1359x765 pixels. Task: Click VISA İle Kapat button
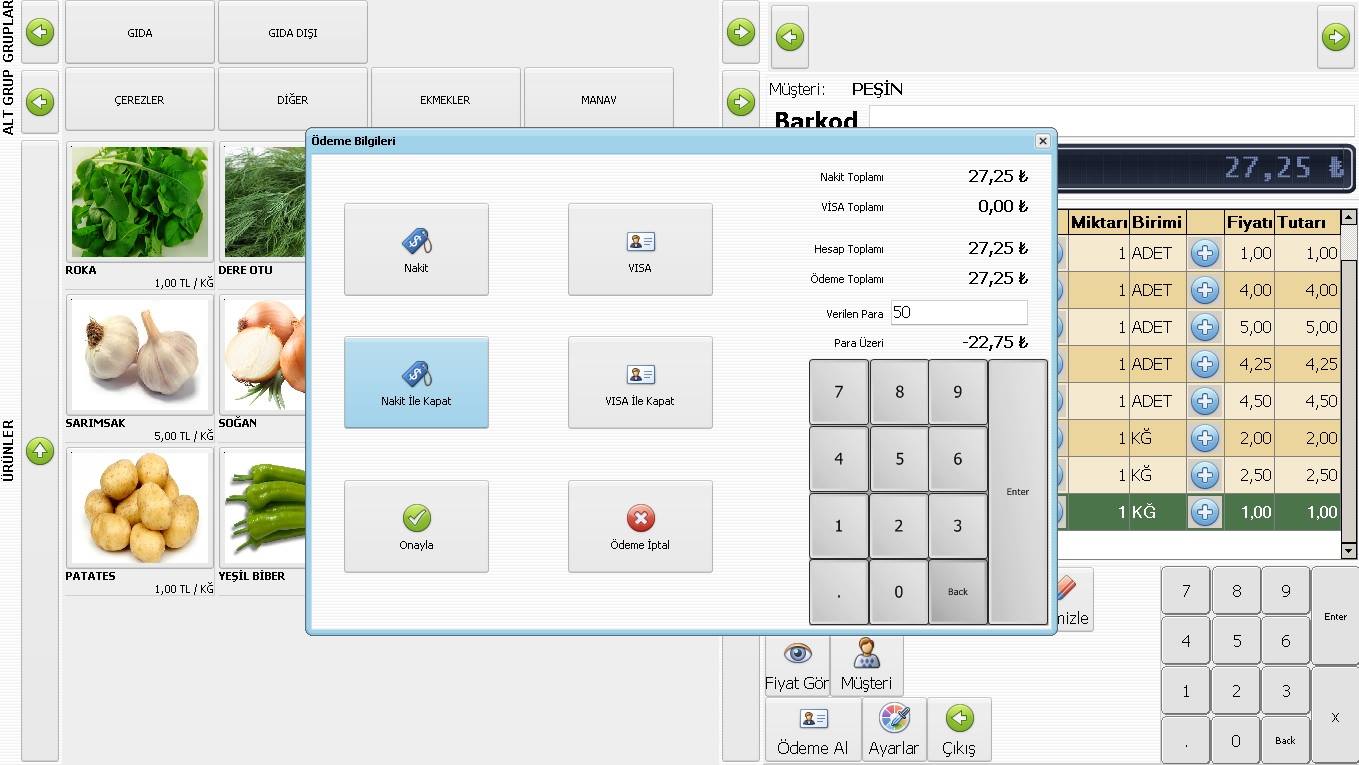coord(640,382)
